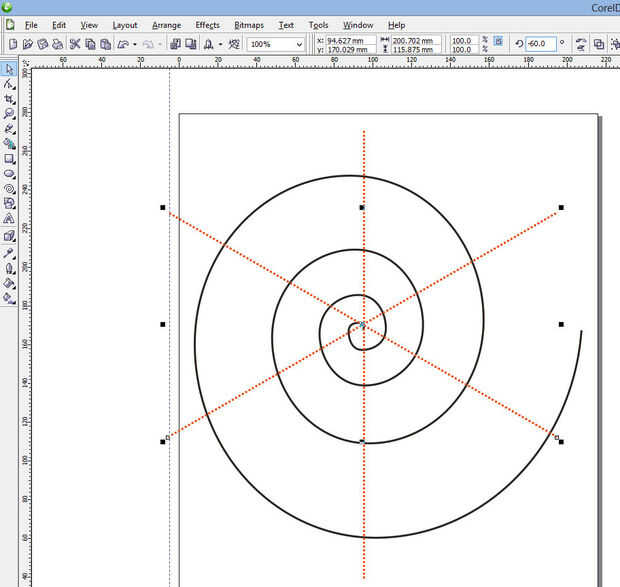Expand the undo history dropdown arrow

[x=135, y=45]
